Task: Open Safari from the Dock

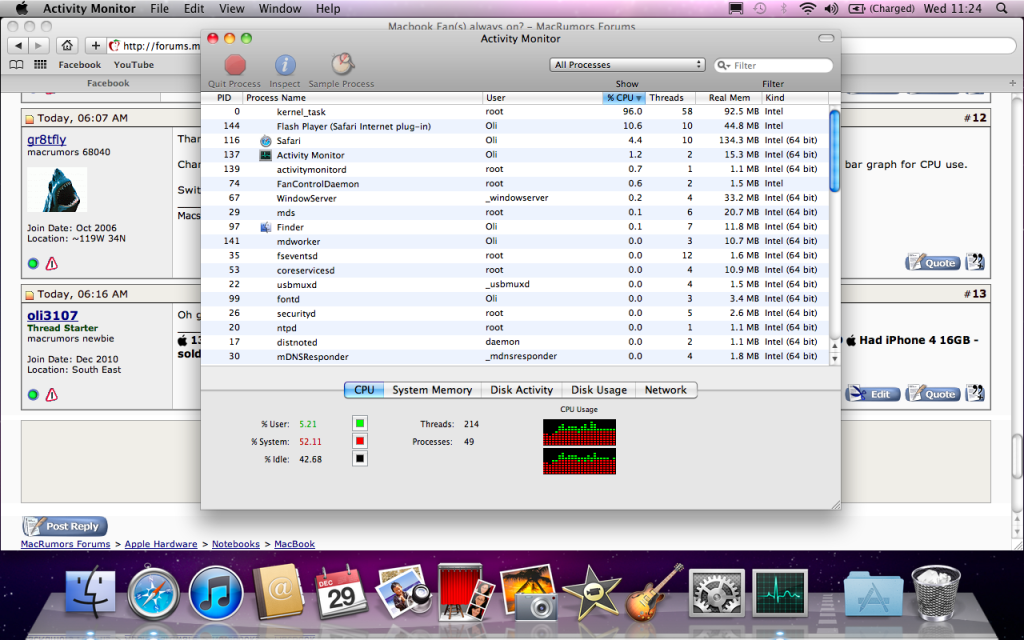Action: 153,593
